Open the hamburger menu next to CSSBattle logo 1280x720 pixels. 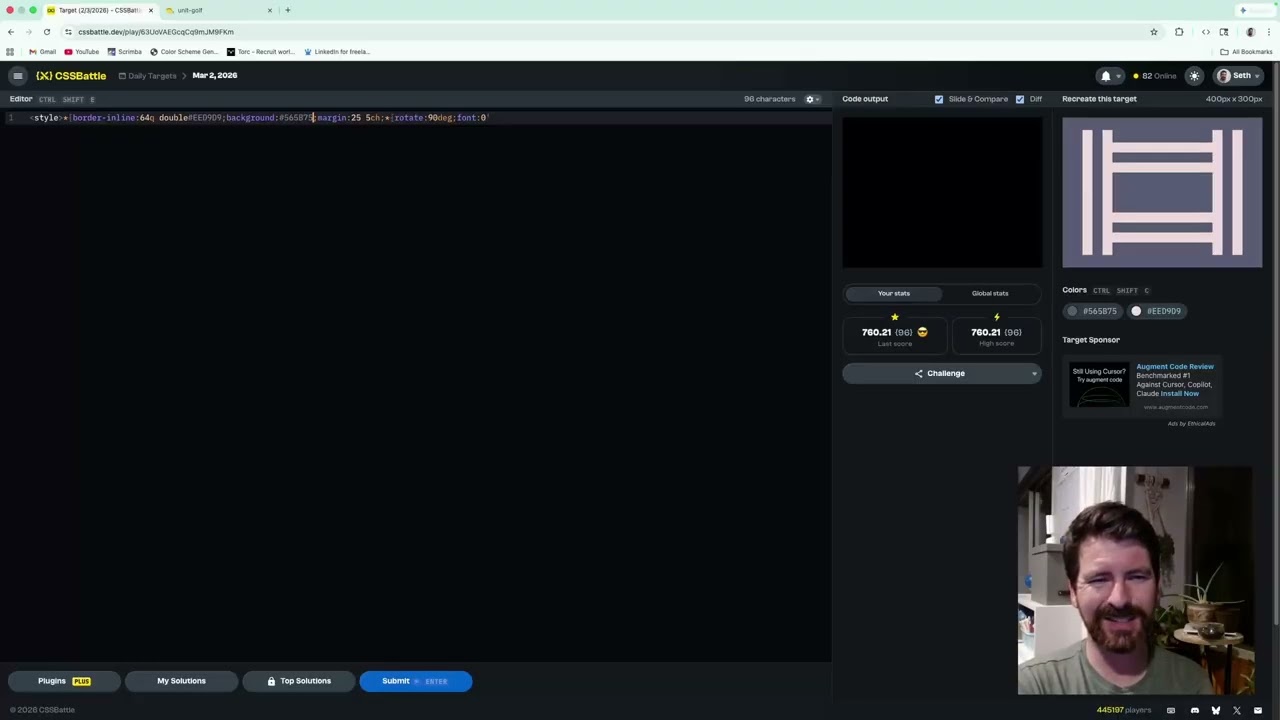pyautogui.click(x=17, y=76)
